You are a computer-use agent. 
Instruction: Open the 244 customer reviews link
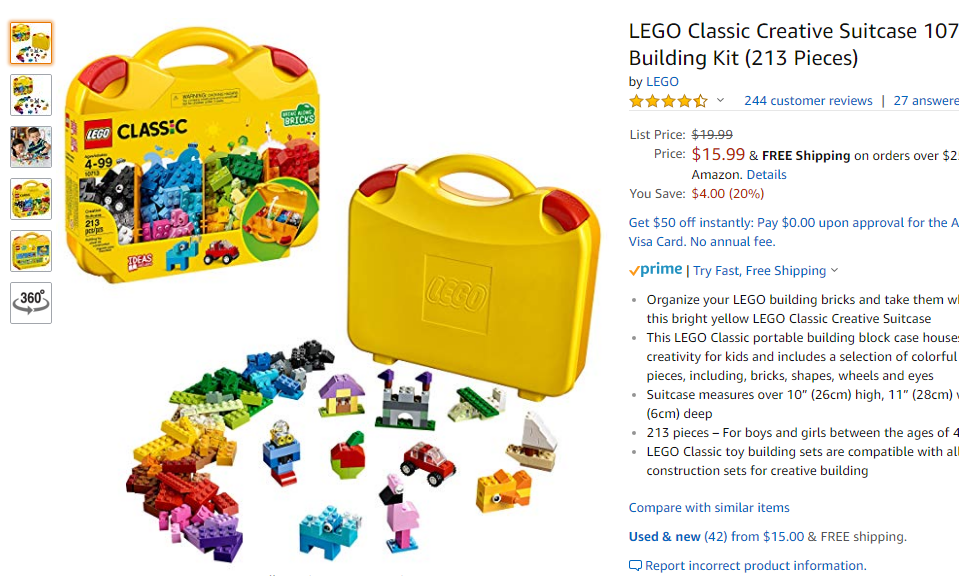click(x=808, y=100)
